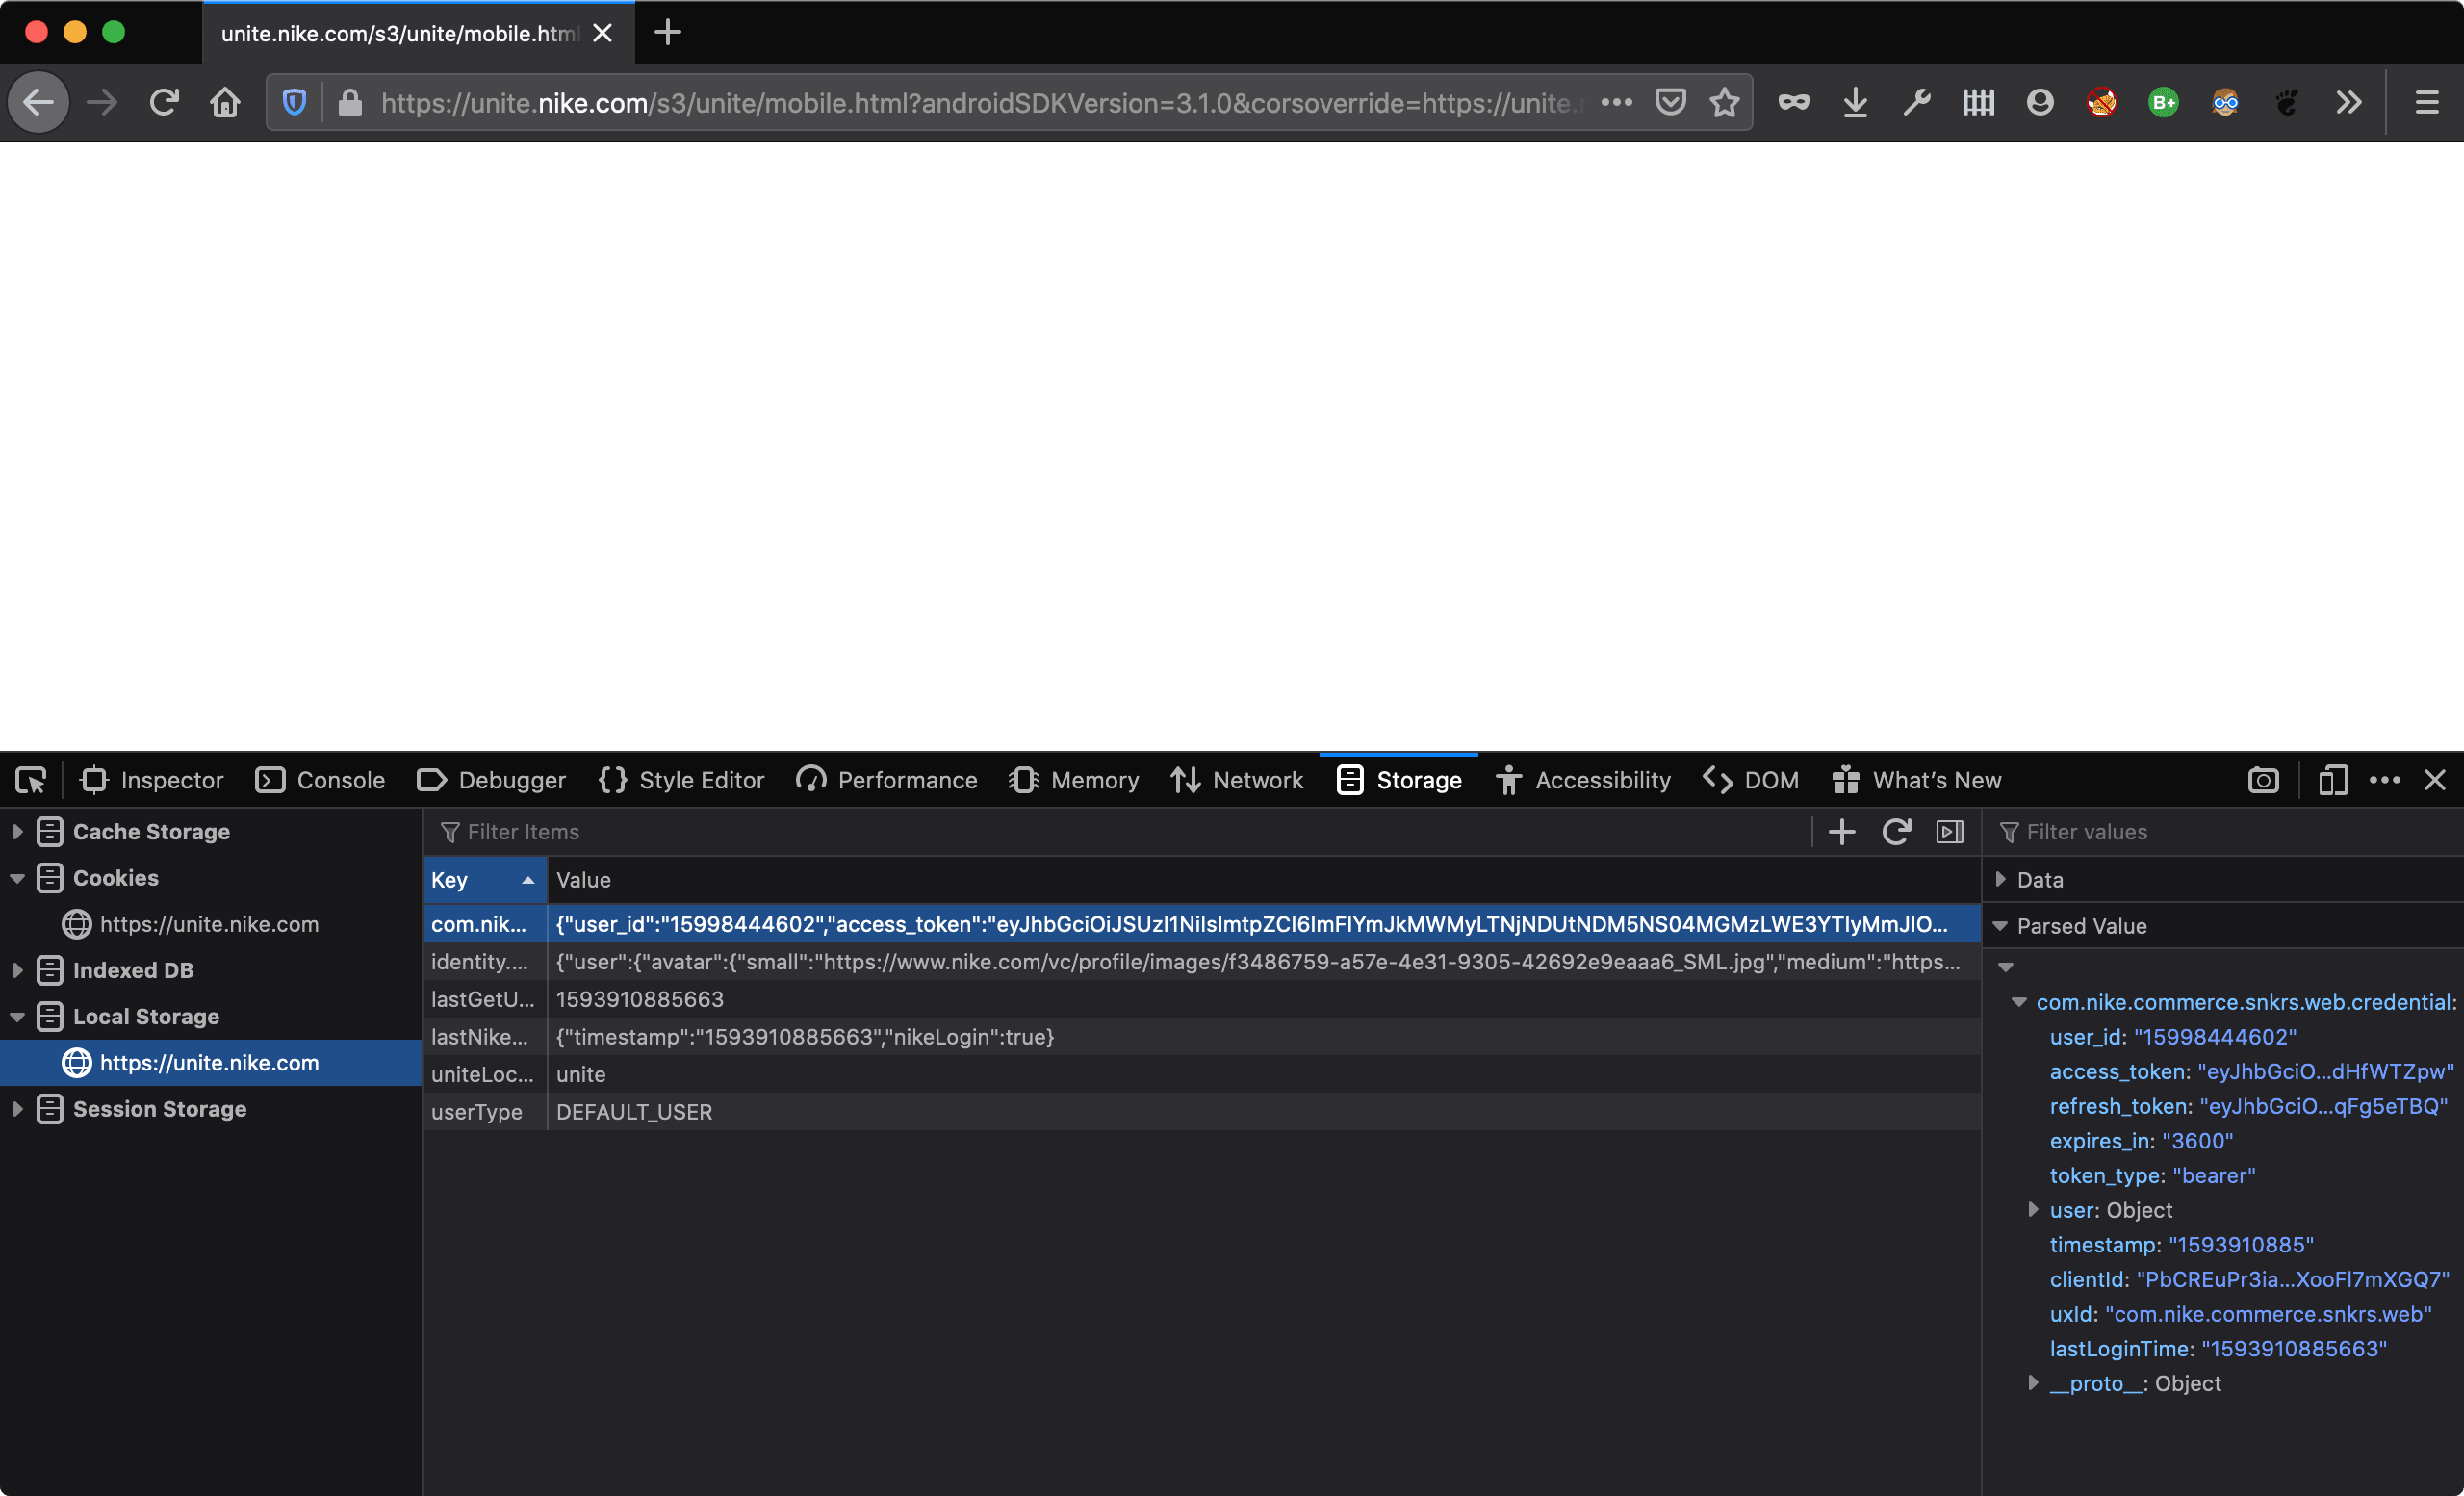
Task: Open the wrench developer tools menu
Action: 1916,102
